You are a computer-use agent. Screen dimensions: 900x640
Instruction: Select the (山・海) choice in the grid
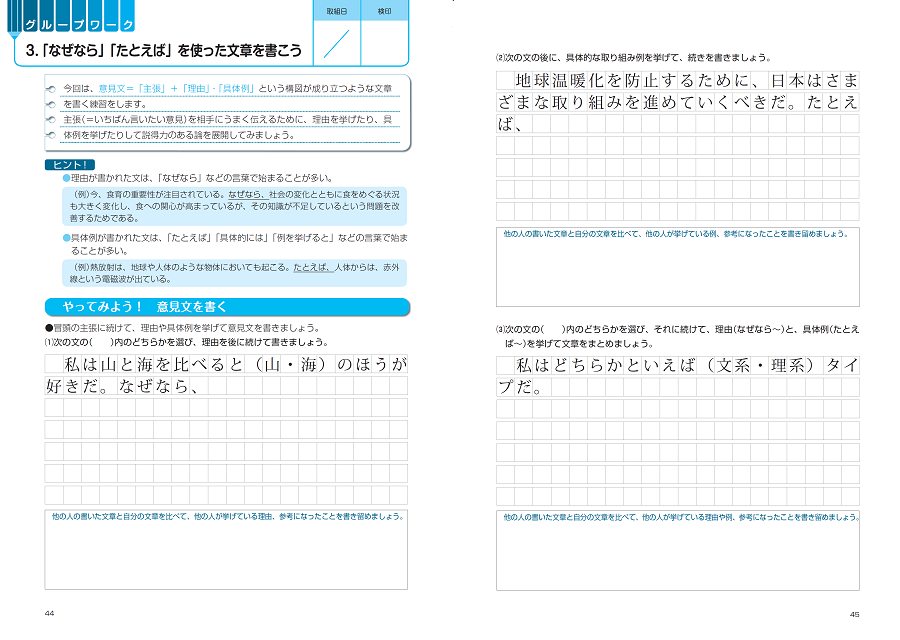pos(289,364)
